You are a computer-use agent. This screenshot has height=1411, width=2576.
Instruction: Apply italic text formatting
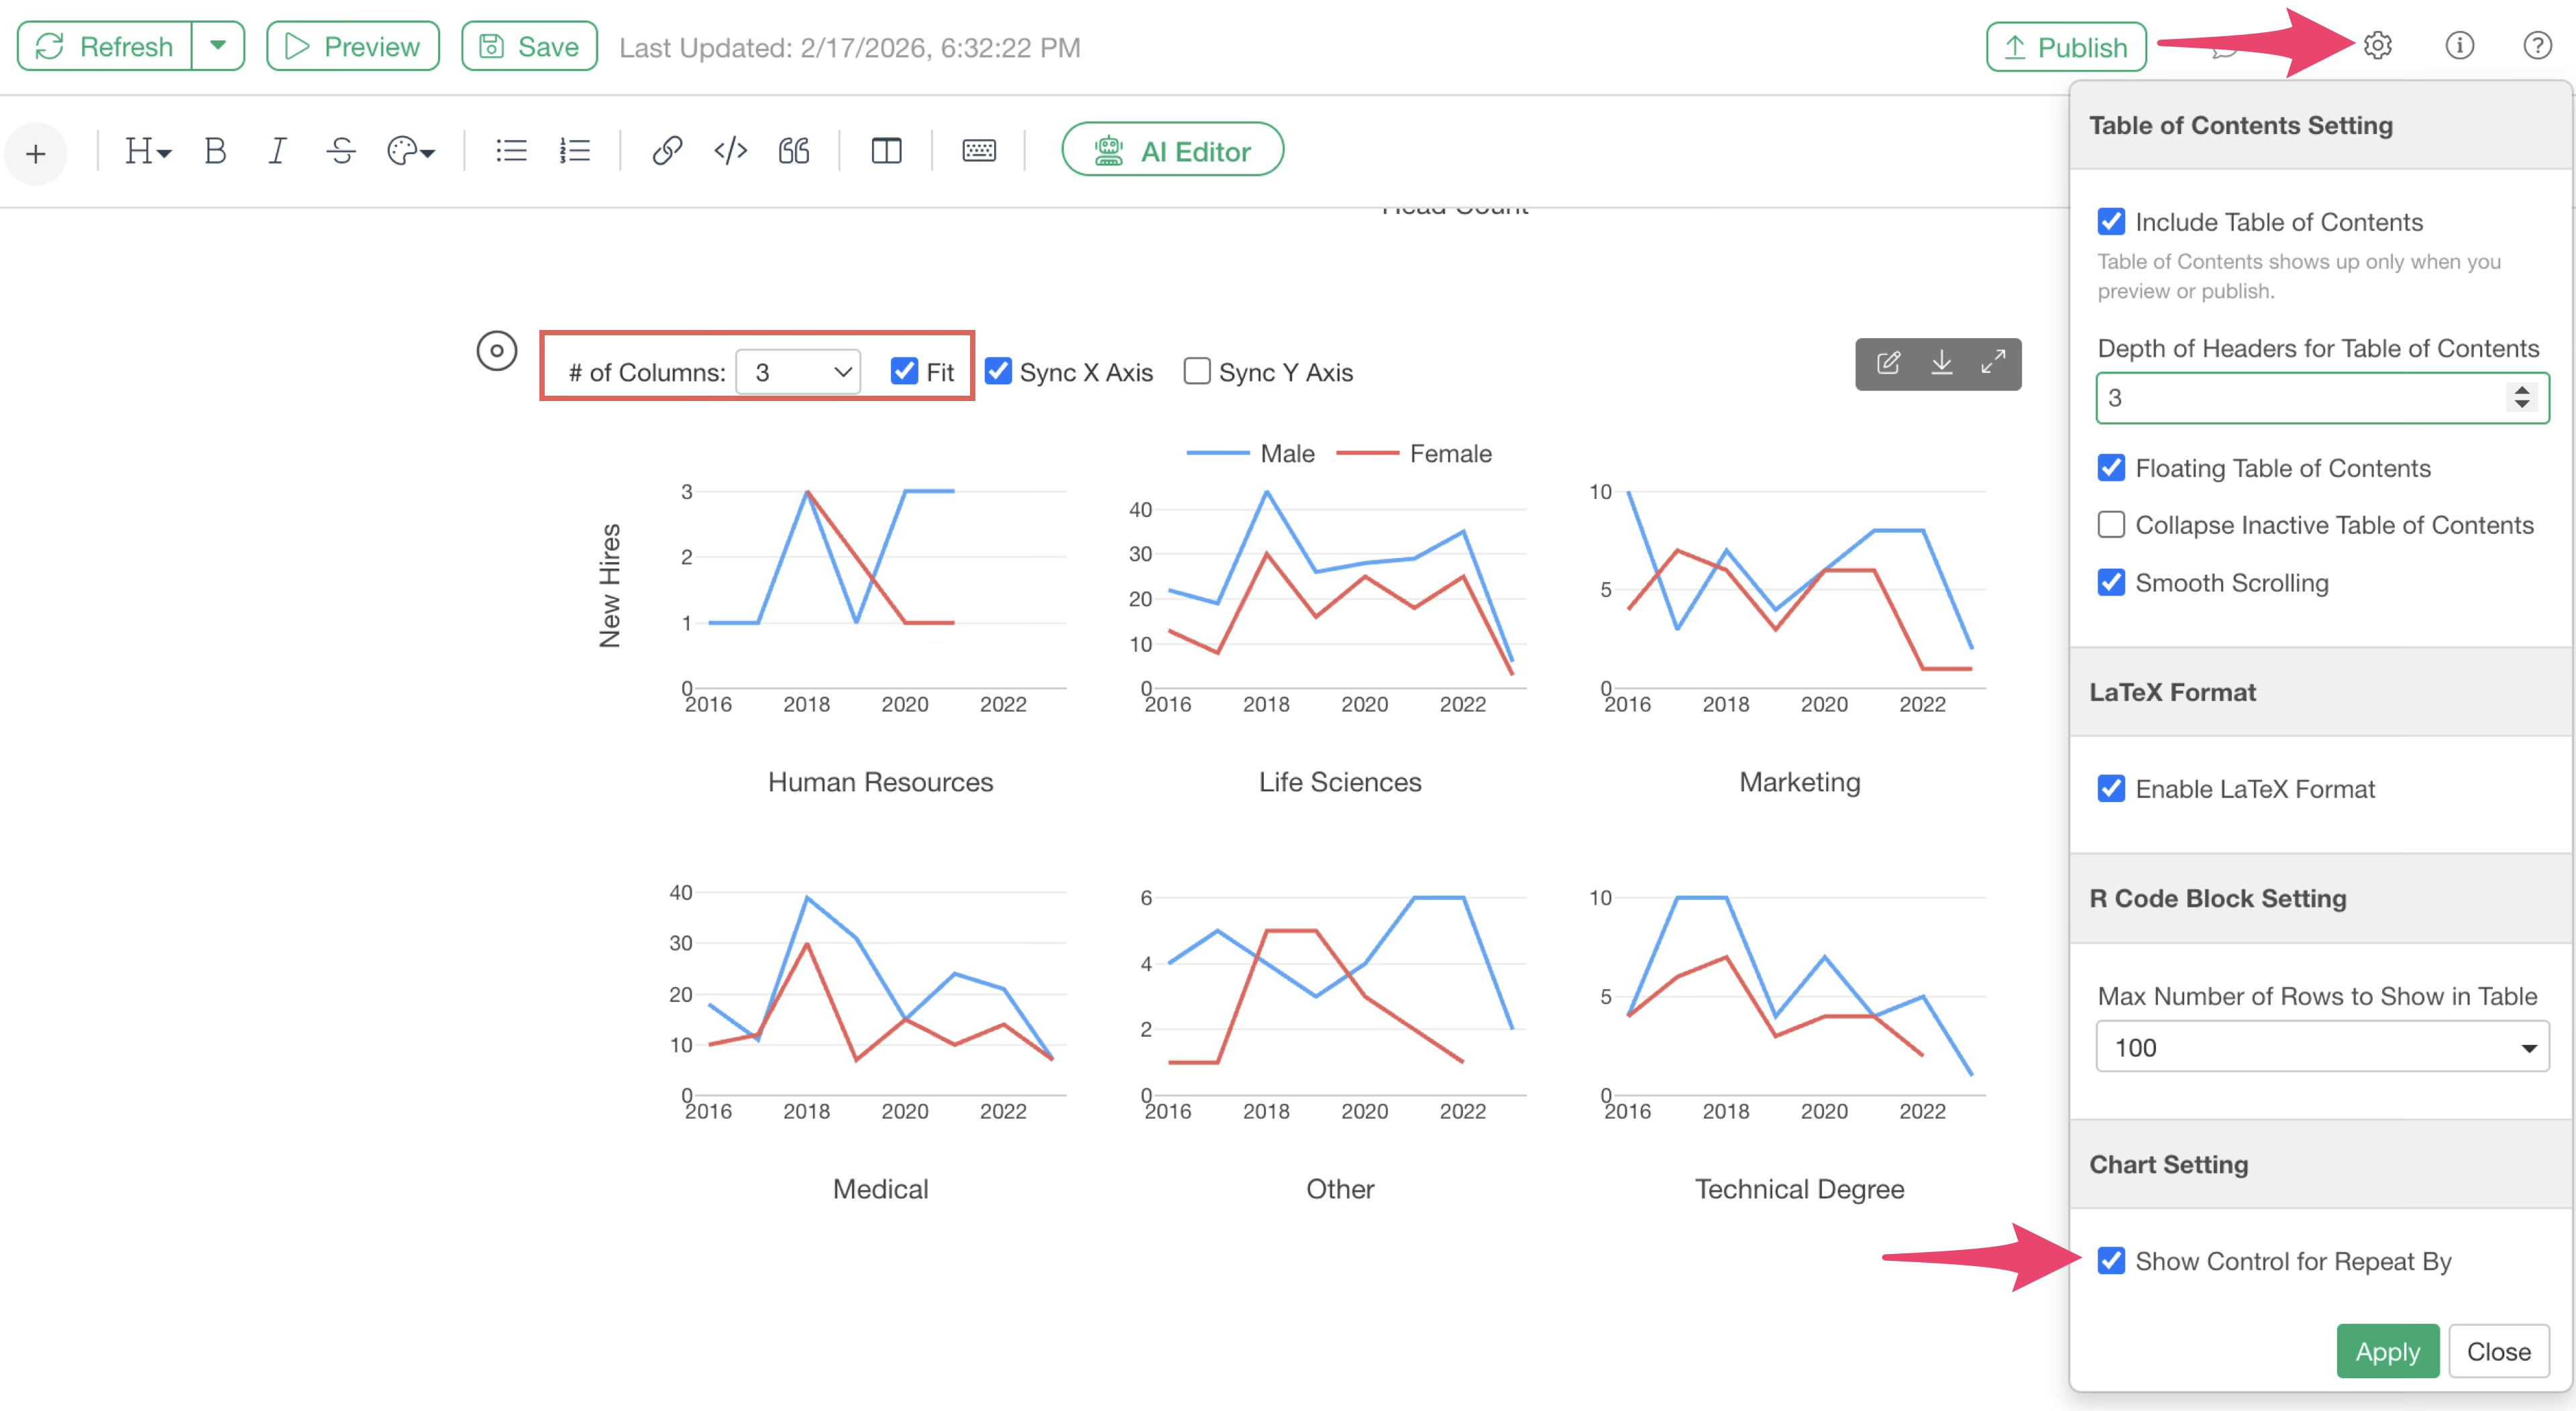click(x=277, y=151)
